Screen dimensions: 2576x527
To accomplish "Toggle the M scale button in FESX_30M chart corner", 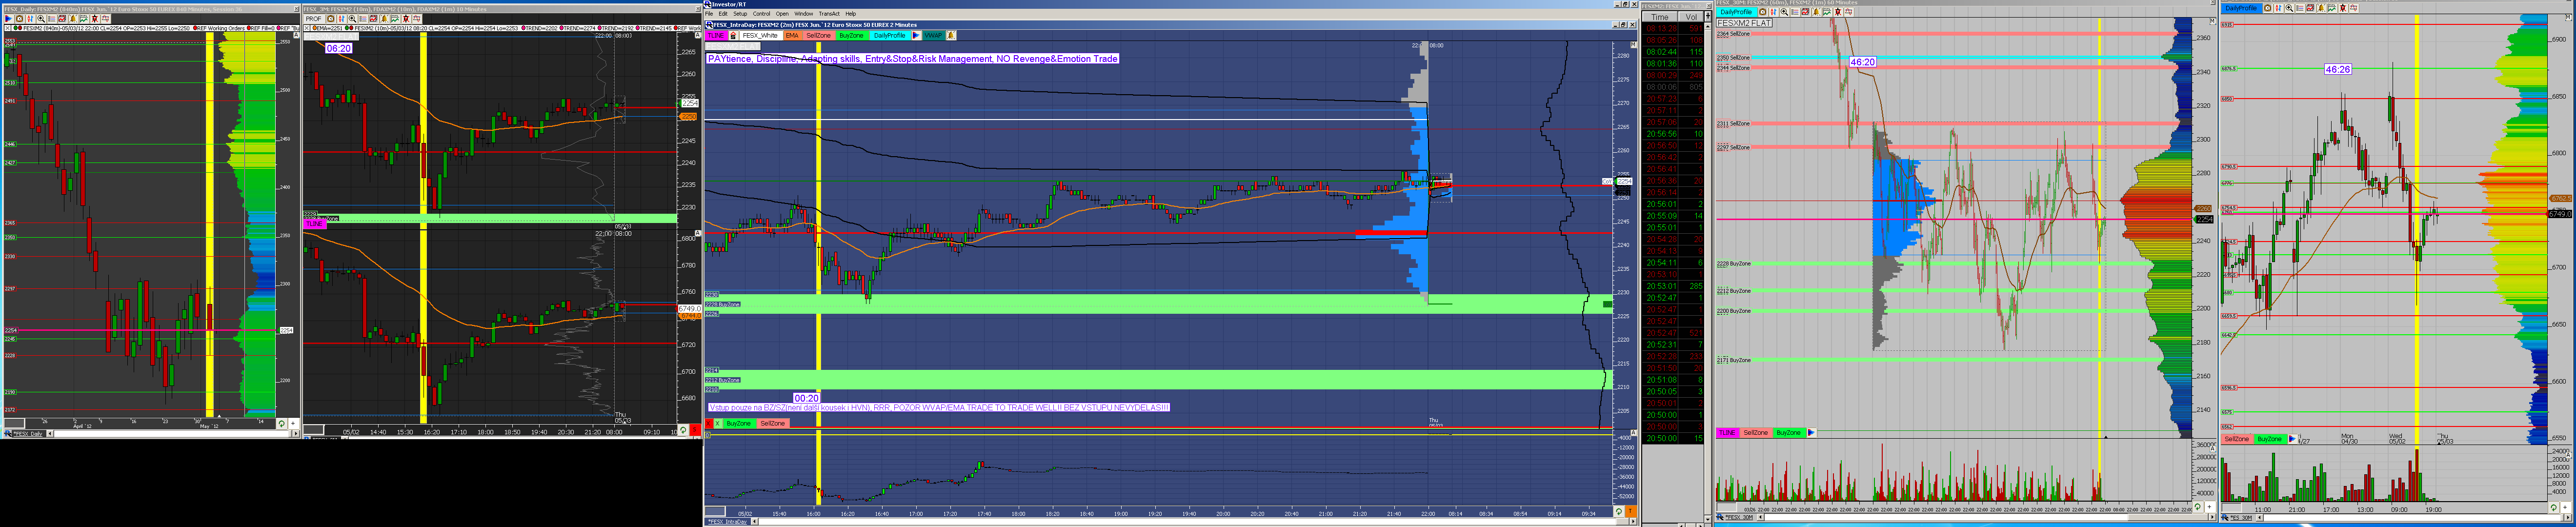I will pyautogui.click(x=2213, y=21).
